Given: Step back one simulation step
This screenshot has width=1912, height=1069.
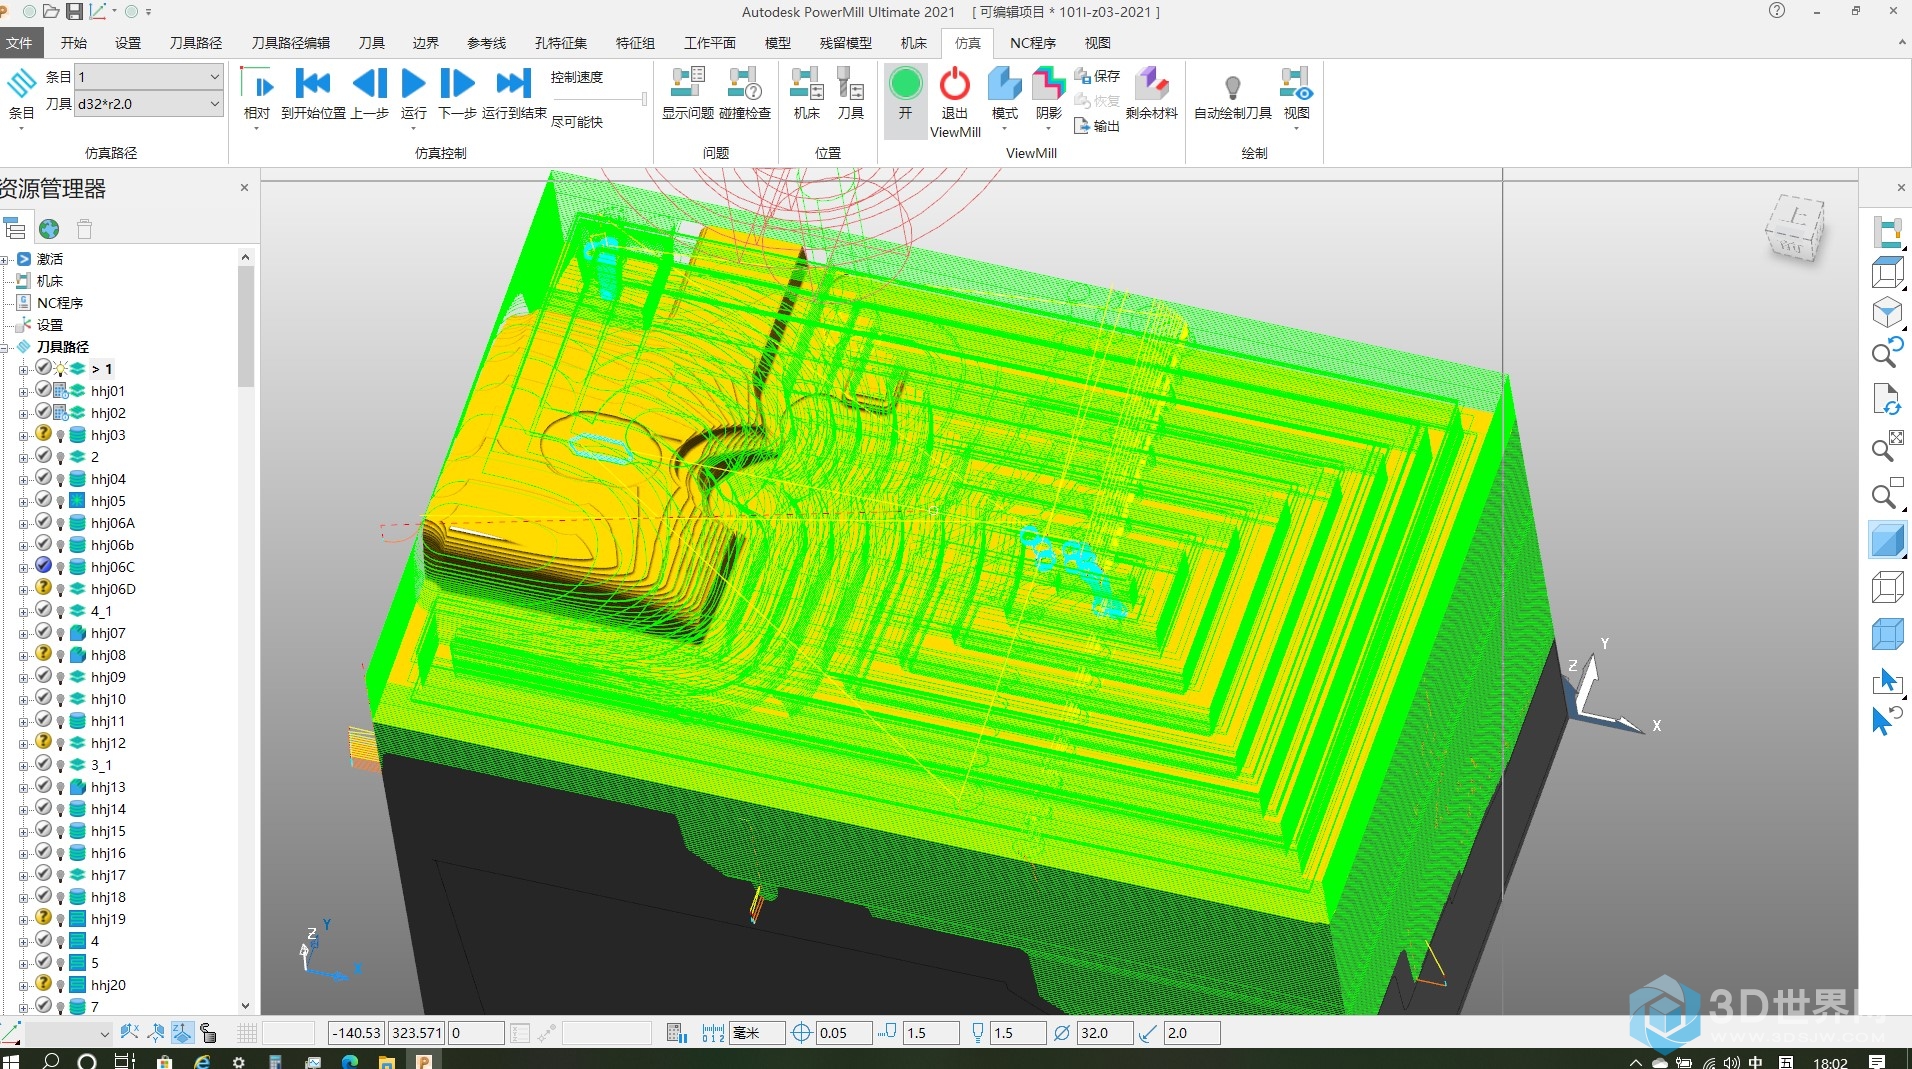Looking at the screenshot, I should coord(370,94).
